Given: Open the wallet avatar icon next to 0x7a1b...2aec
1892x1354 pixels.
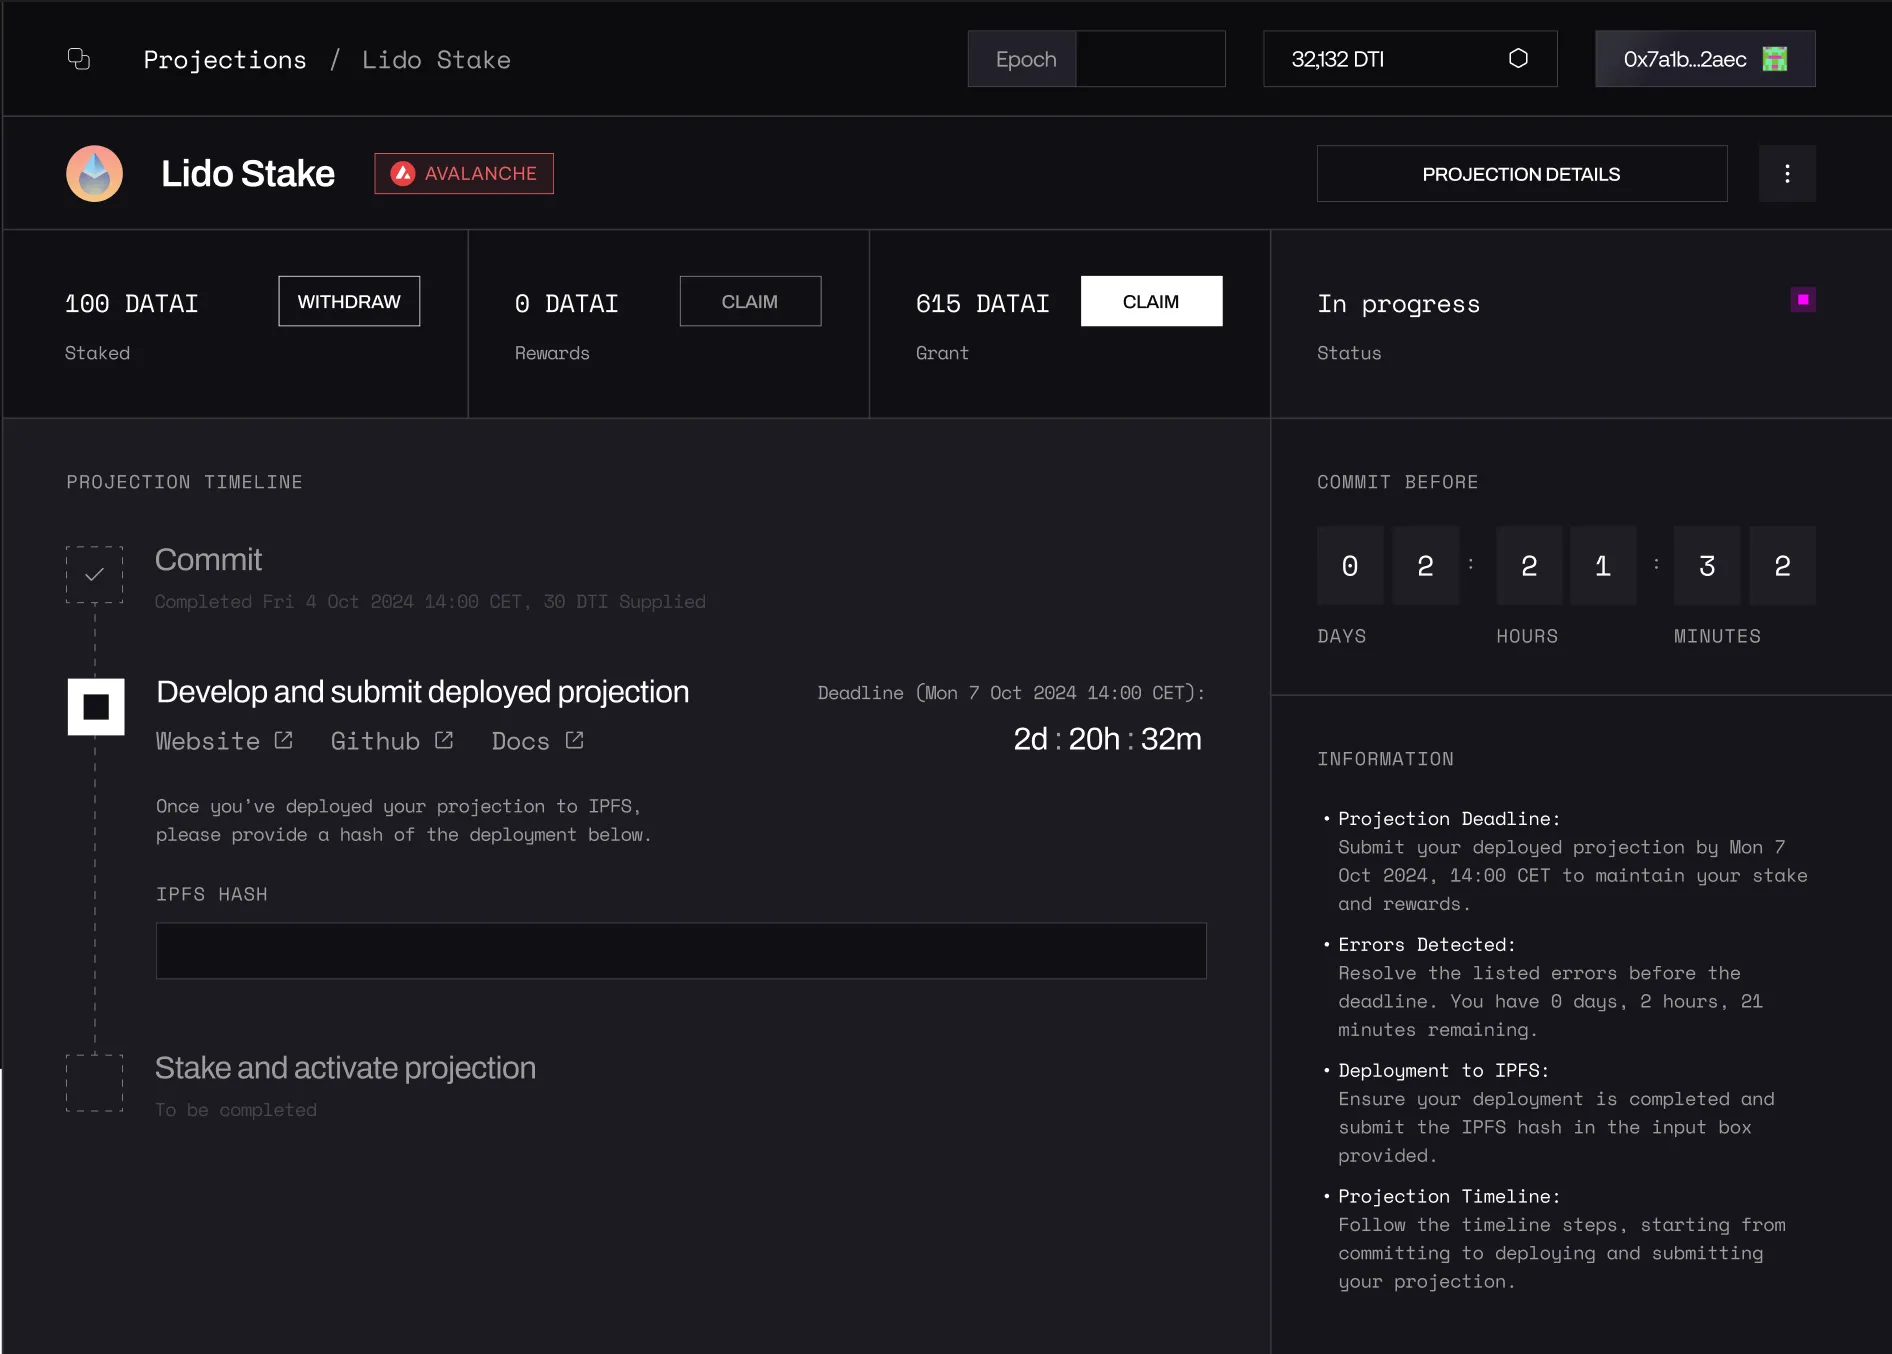Looking at the screenshot, I should [x=1775, y=59].
